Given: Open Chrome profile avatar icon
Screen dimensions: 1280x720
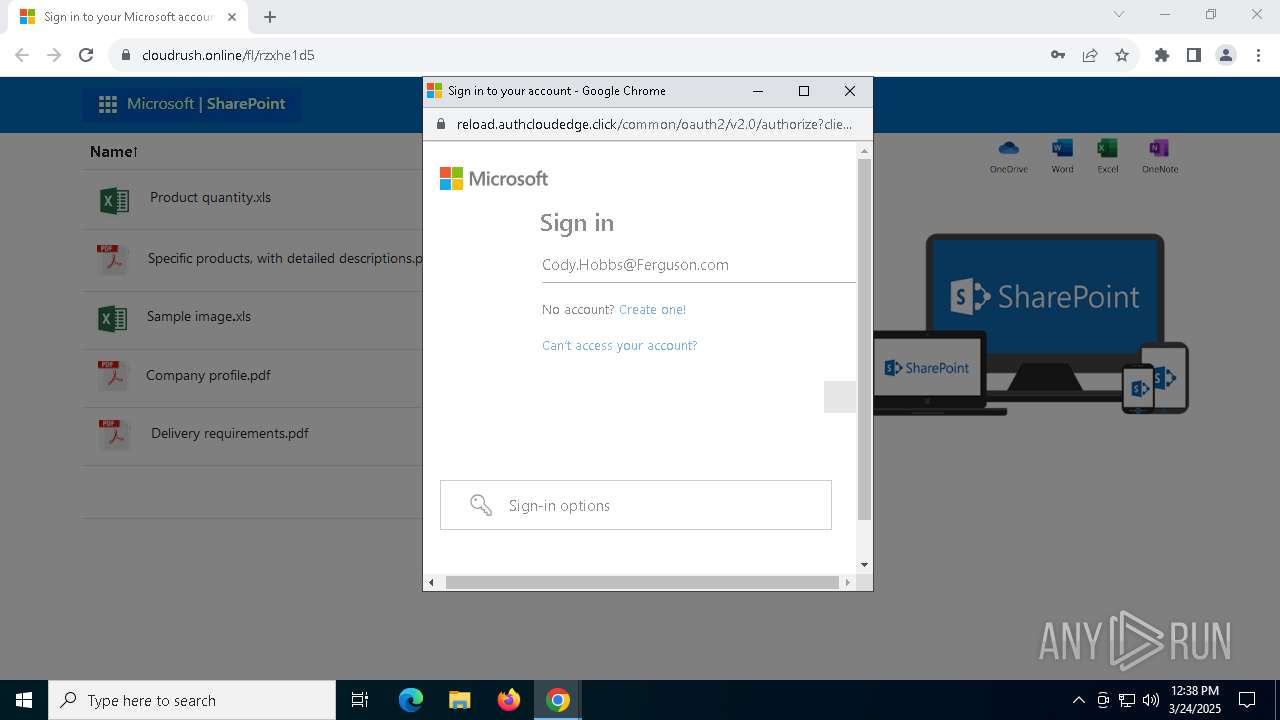Looking at the screenshot, I should coord(1226,55).
